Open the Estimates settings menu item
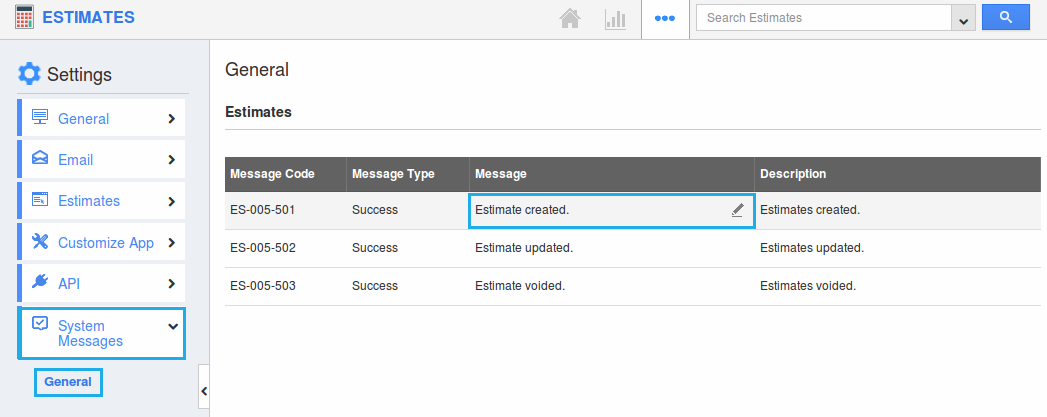Screen dimensions: 1047x417 click(89, 201)
